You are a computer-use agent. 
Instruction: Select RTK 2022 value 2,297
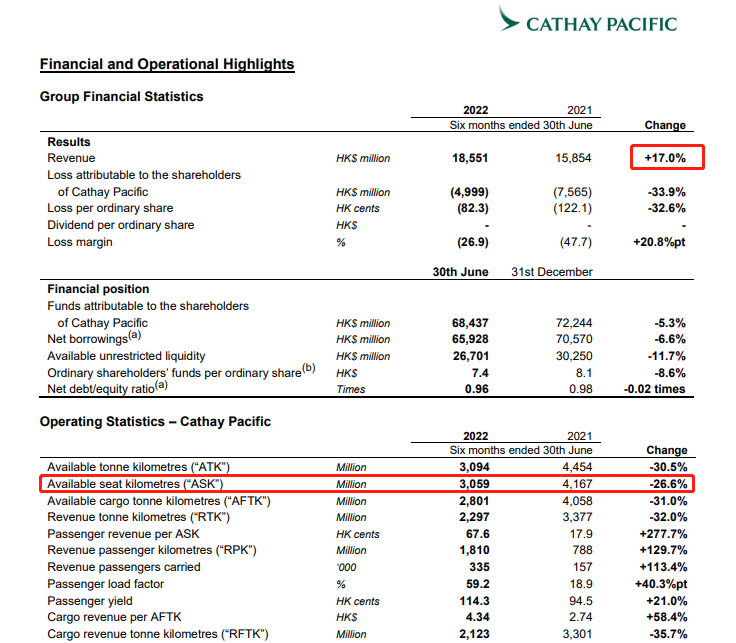point(474,517)
